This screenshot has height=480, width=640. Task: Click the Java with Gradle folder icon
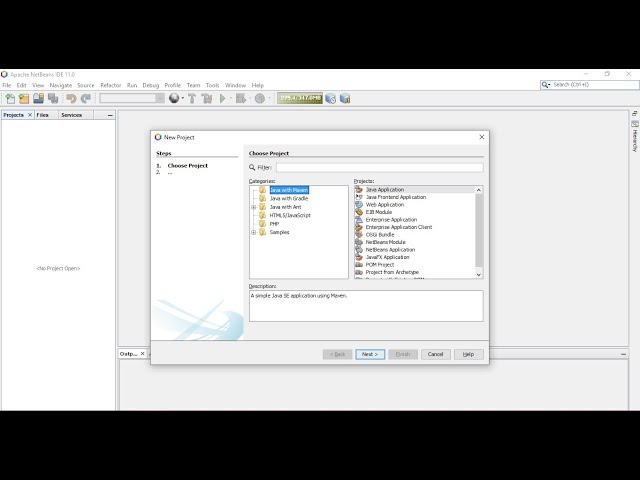click(x=262, y=198)
